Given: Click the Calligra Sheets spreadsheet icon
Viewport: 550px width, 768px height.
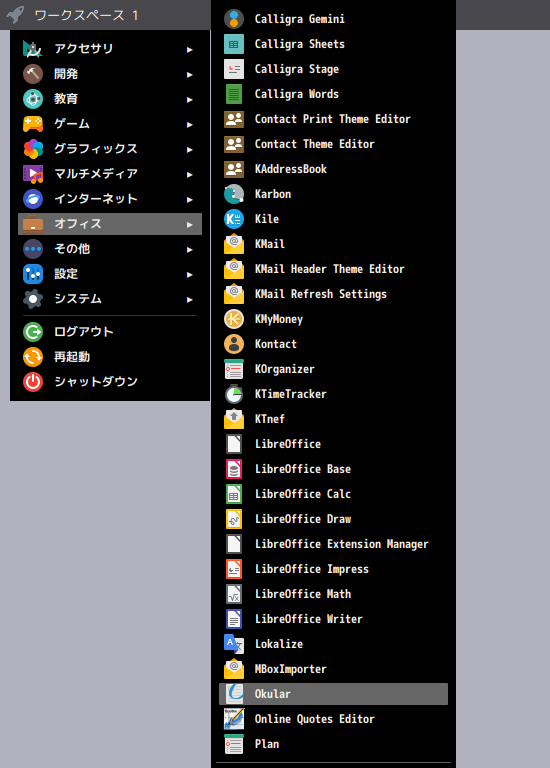Looking at the screenshot, I should [x=234, y=44].
